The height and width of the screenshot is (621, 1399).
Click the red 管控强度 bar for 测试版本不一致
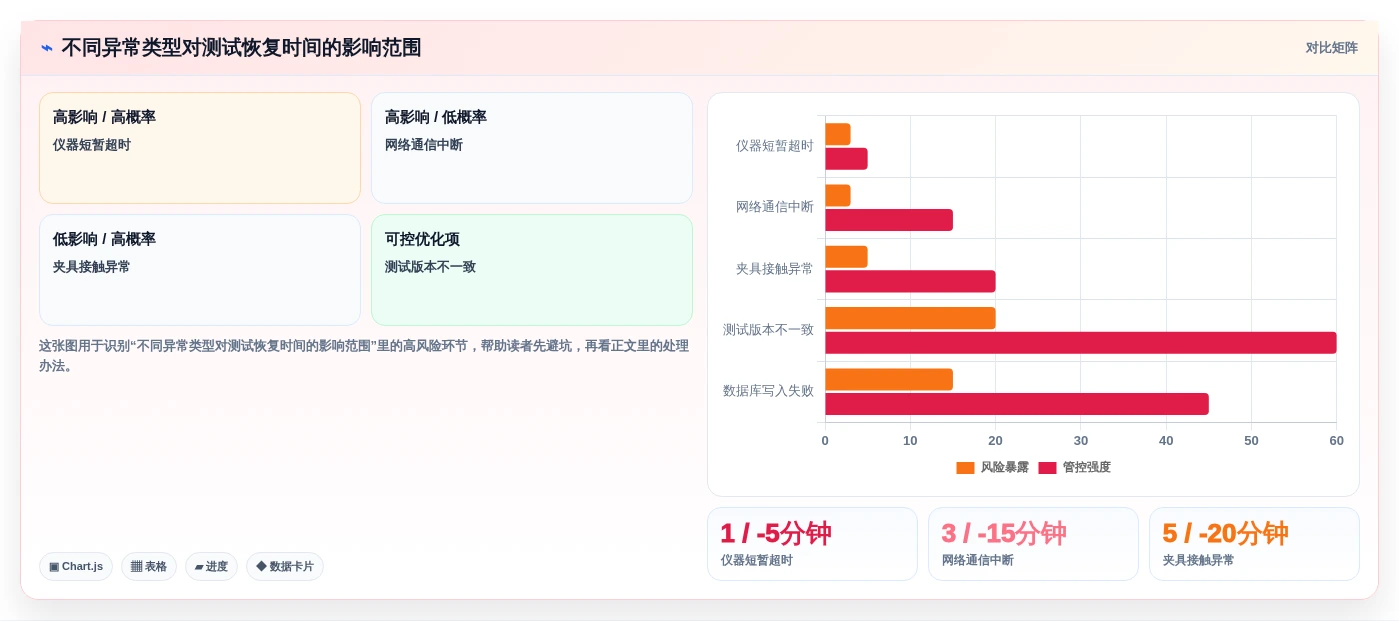click(x=1081, y=343)
